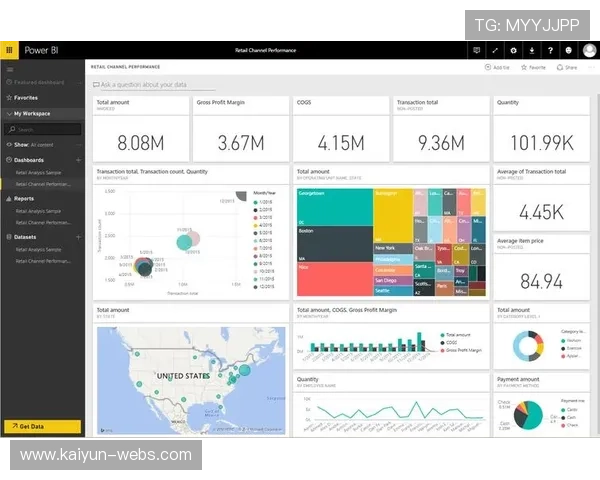Click the magnifier icon in sidebar search
The image size is (600, 480).
[x=12, y=129]
